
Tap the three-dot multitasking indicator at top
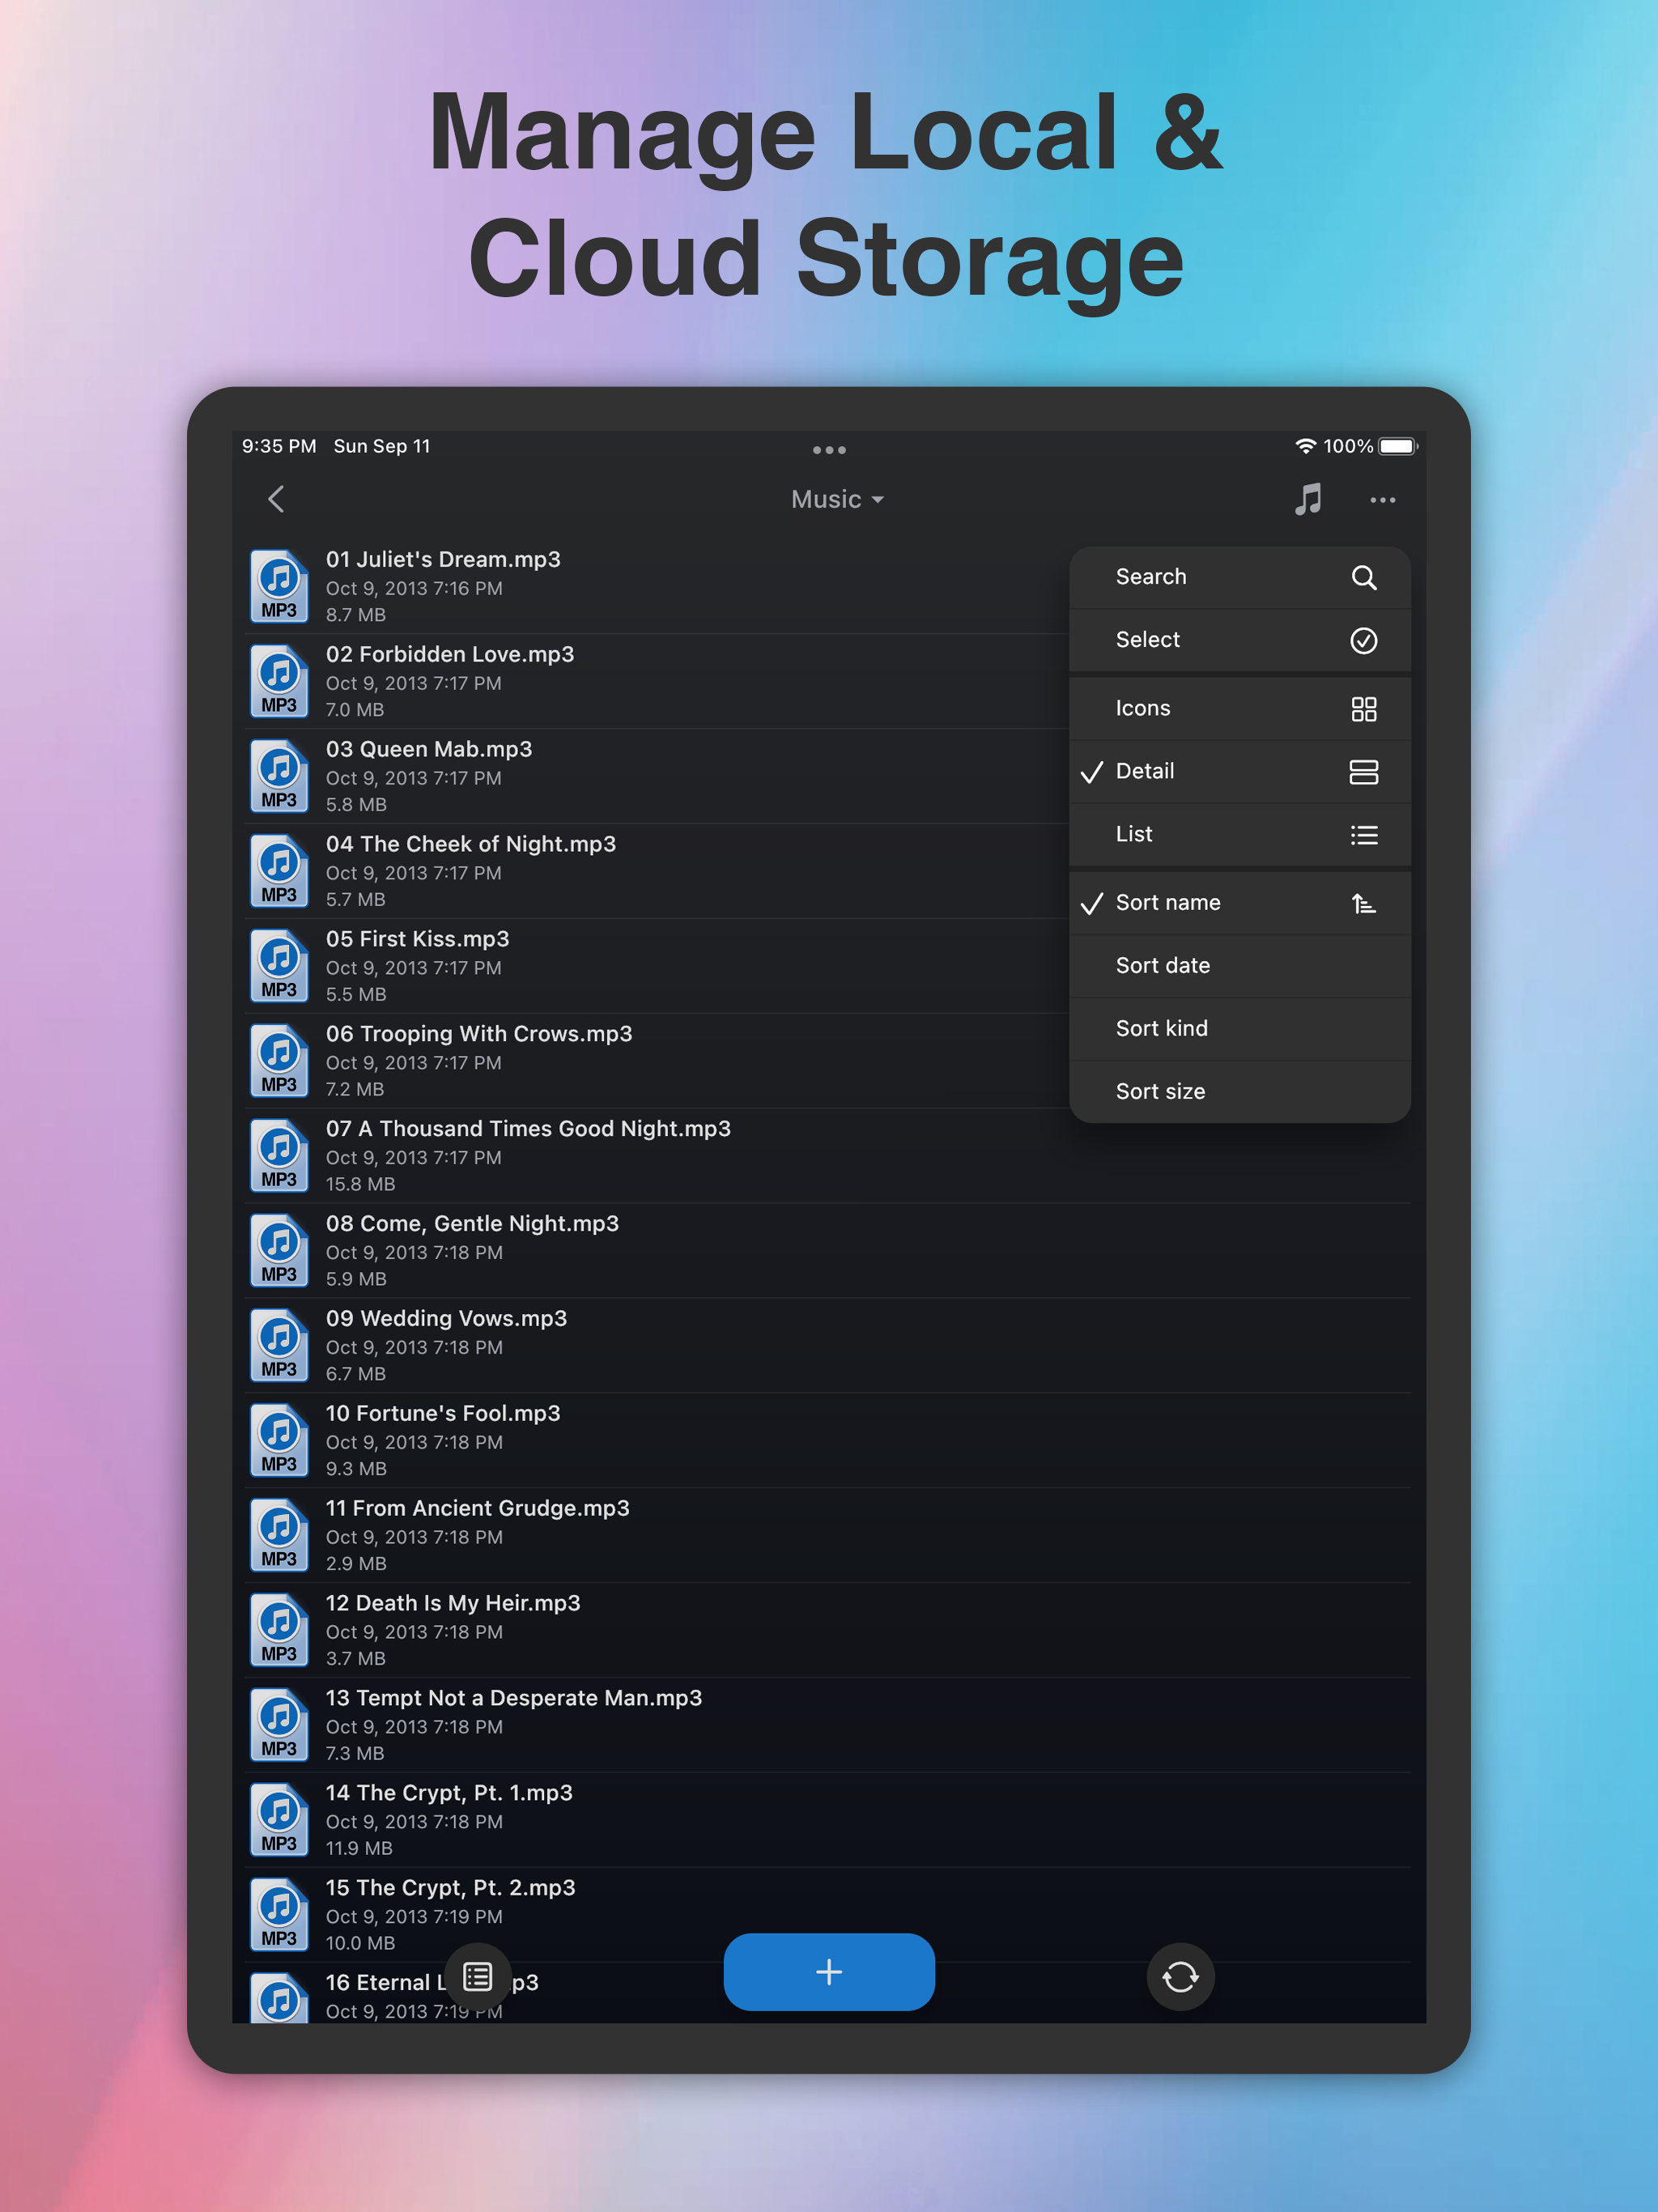click(x=829, y=450)
